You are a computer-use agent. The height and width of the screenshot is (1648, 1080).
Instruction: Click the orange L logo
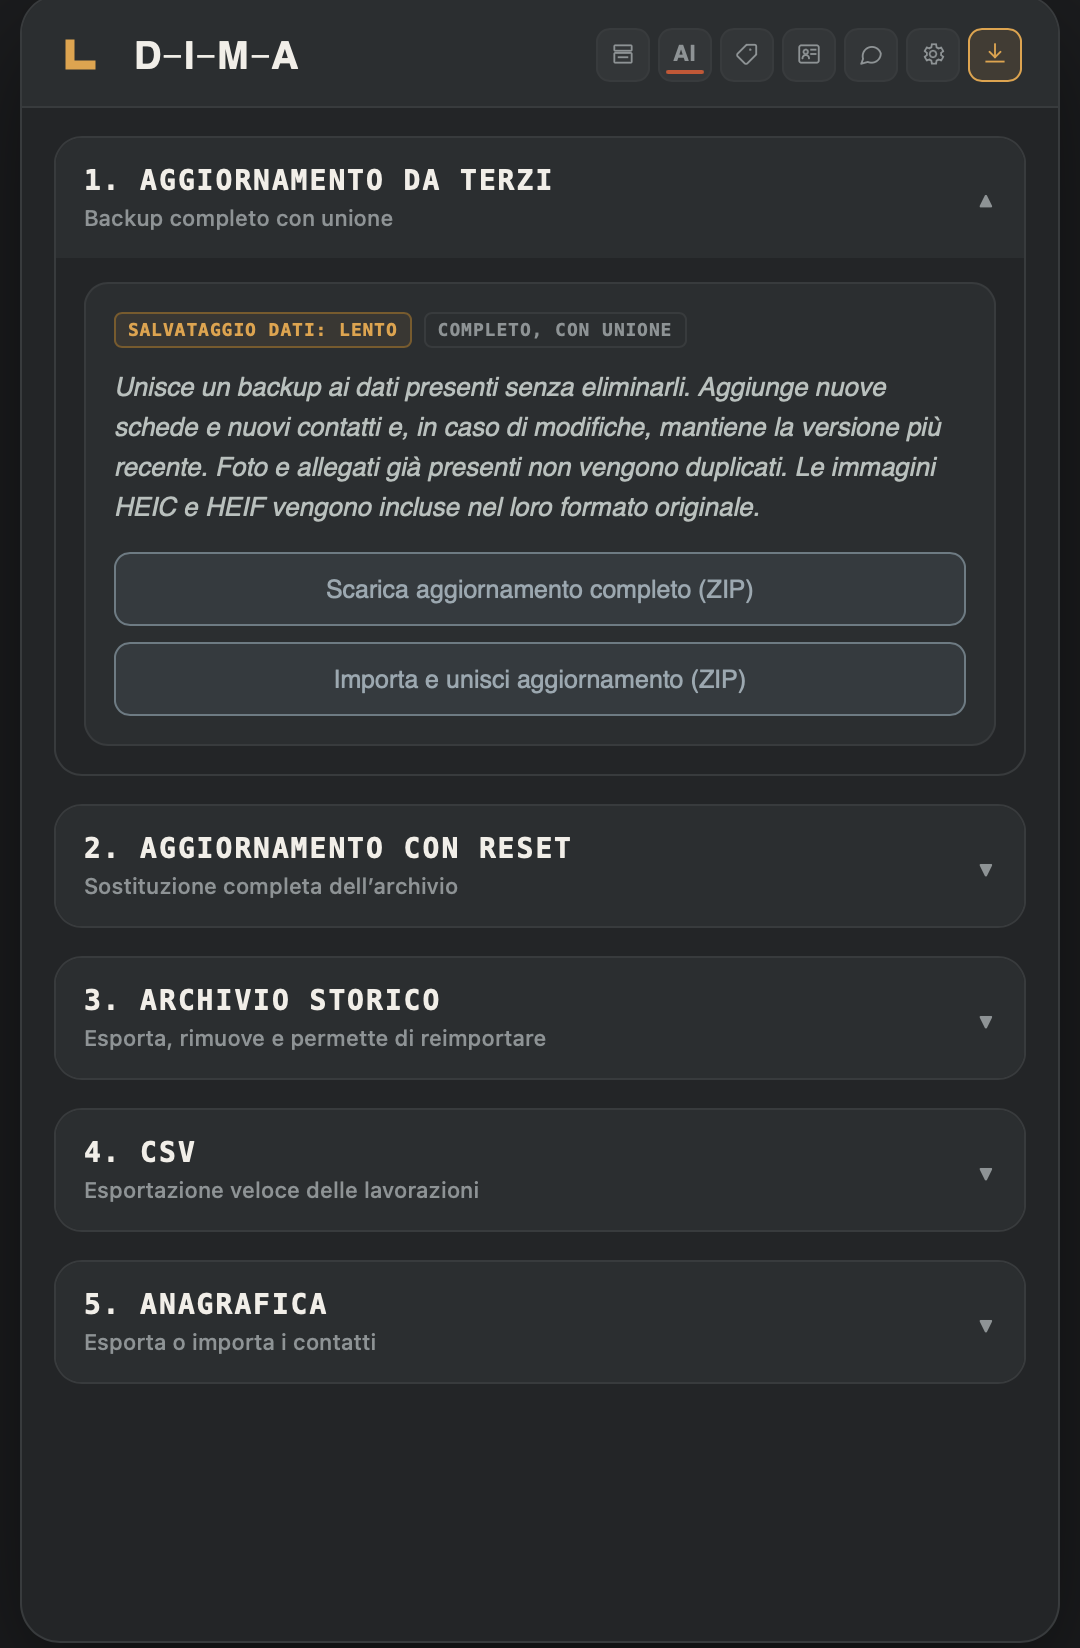[80, 55]
